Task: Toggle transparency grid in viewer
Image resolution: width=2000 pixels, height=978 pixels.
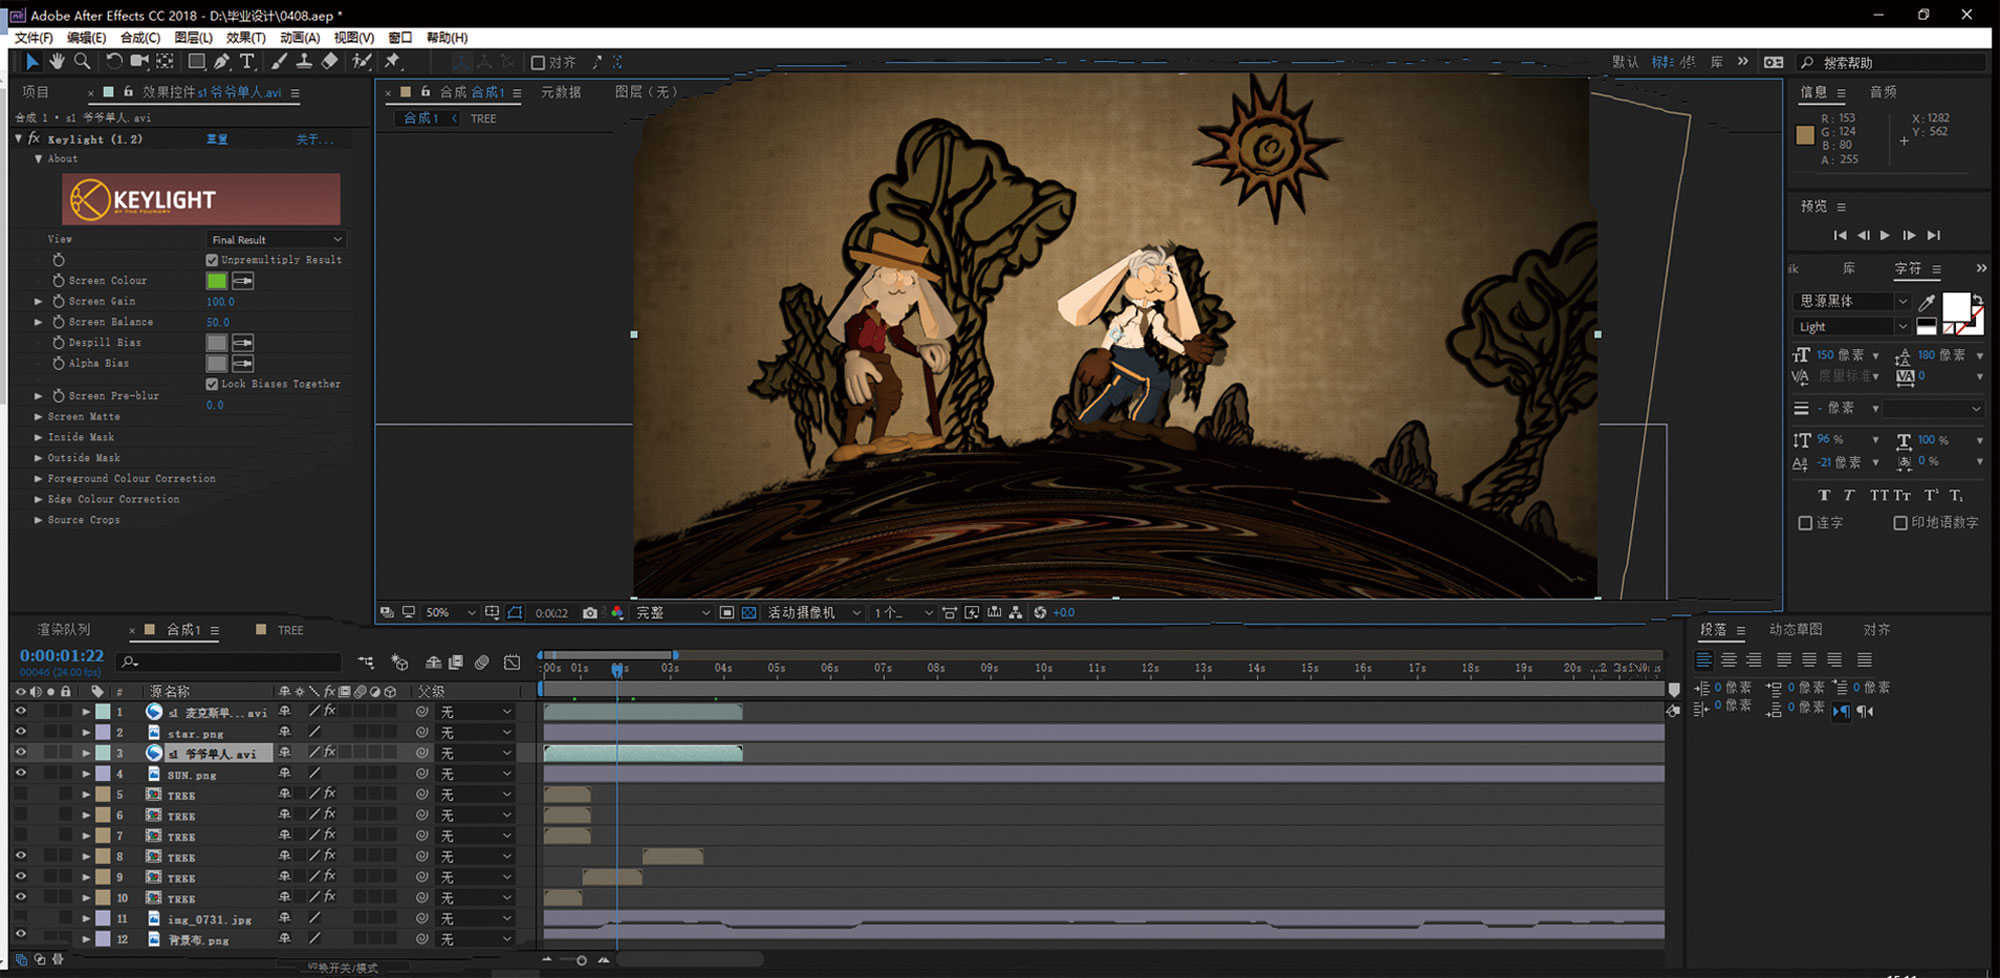Action: coord(749,613)
